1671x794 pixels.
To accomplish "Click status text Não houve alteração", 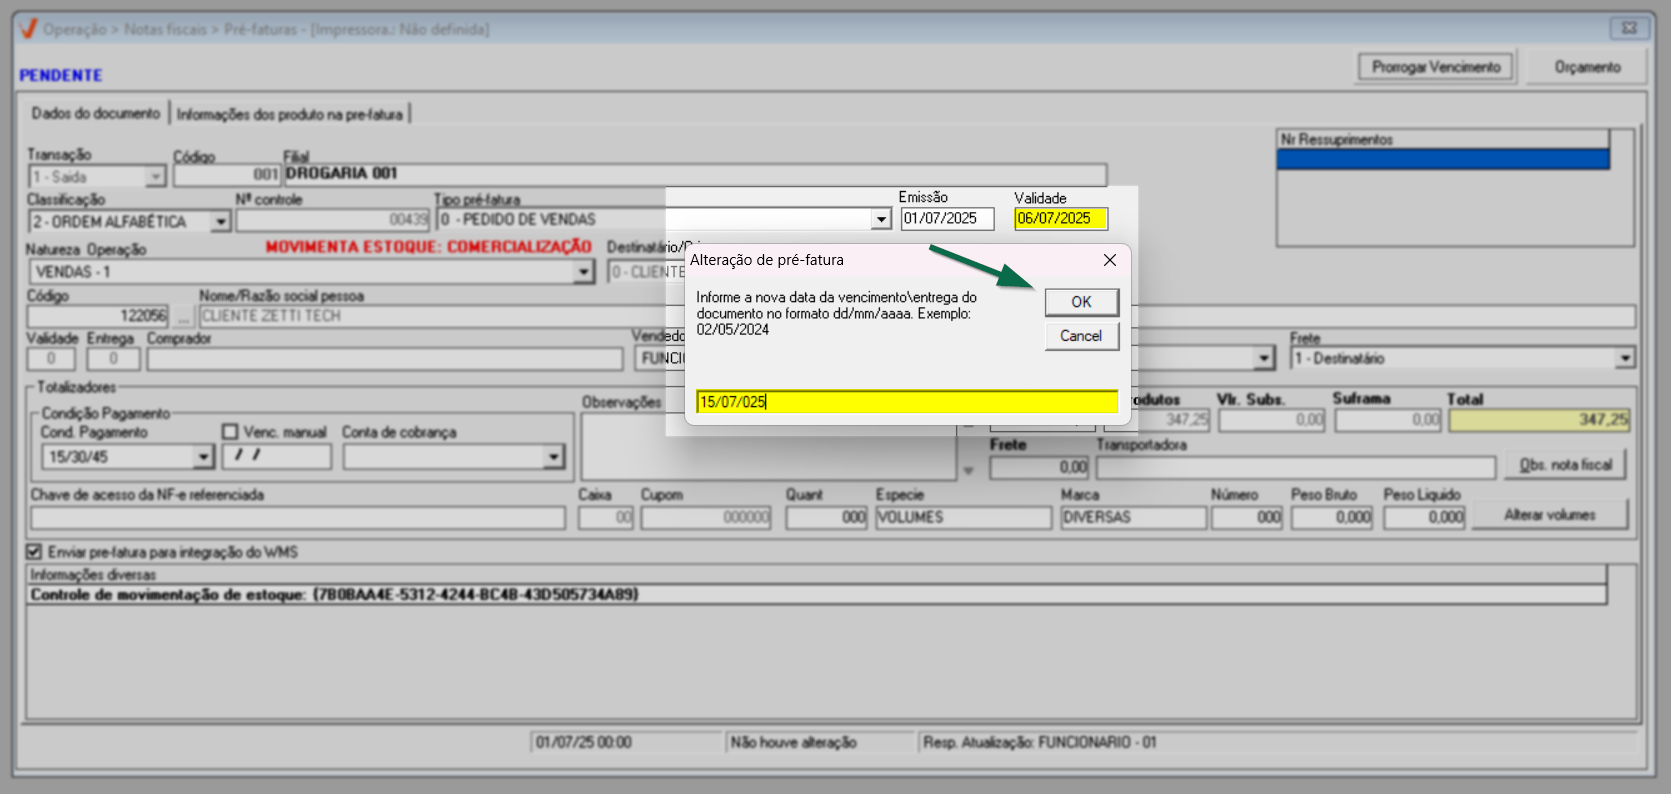I will (x=793, y=742).
